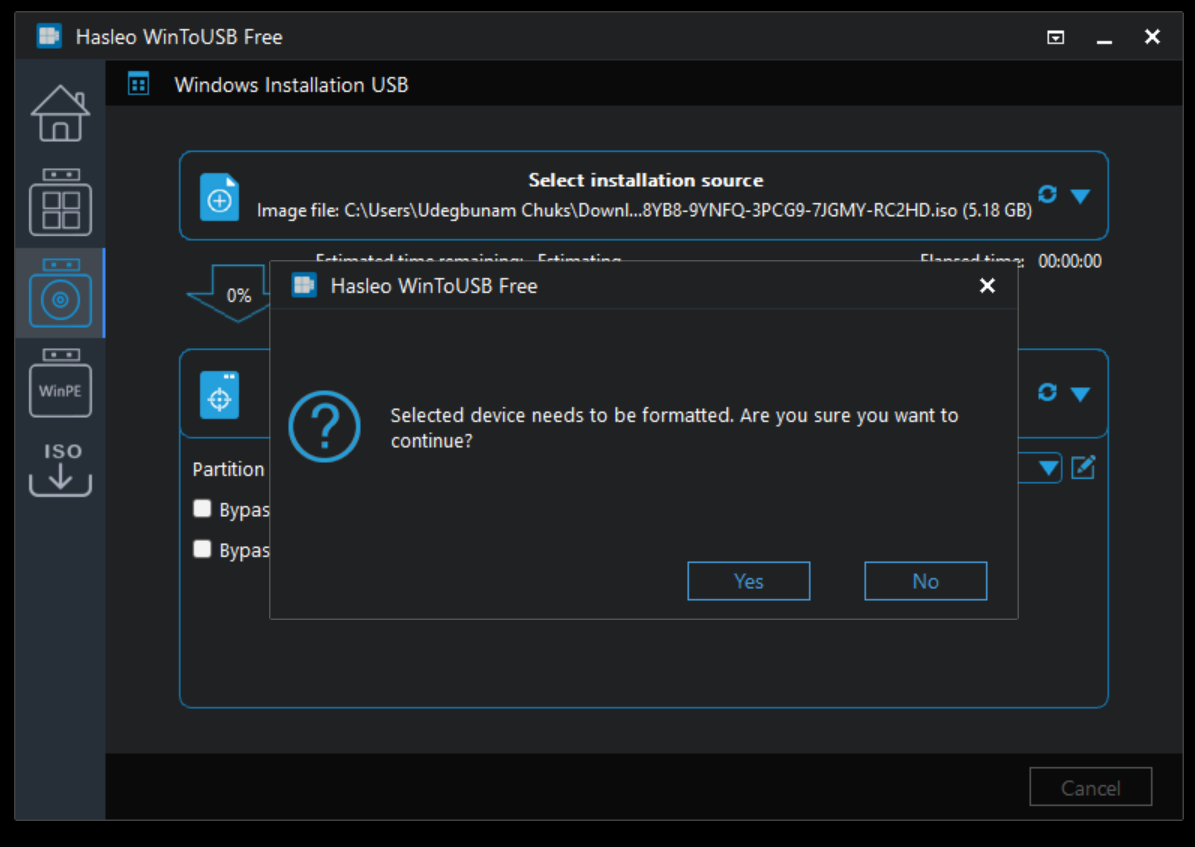Click the Select installation source heading
This screenshot has height=847, width=1195.
click(646, 180)
